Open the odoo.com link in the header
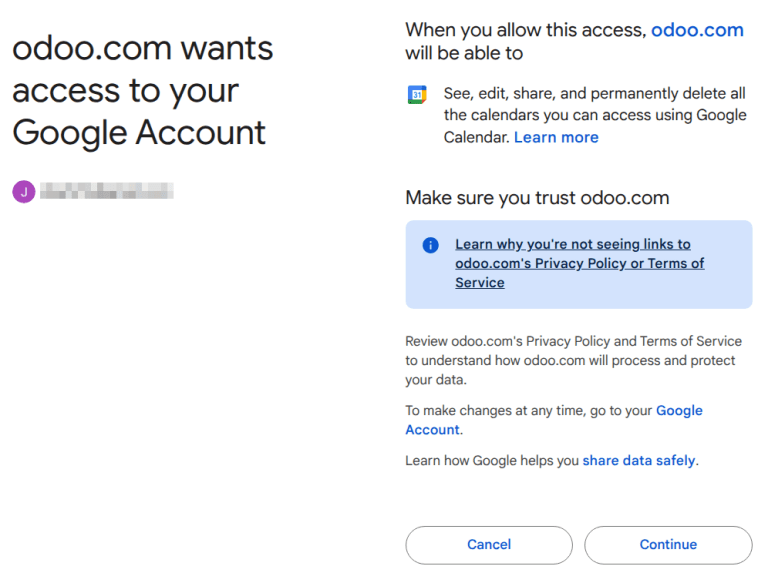The image size is (768, 576). 697,30
